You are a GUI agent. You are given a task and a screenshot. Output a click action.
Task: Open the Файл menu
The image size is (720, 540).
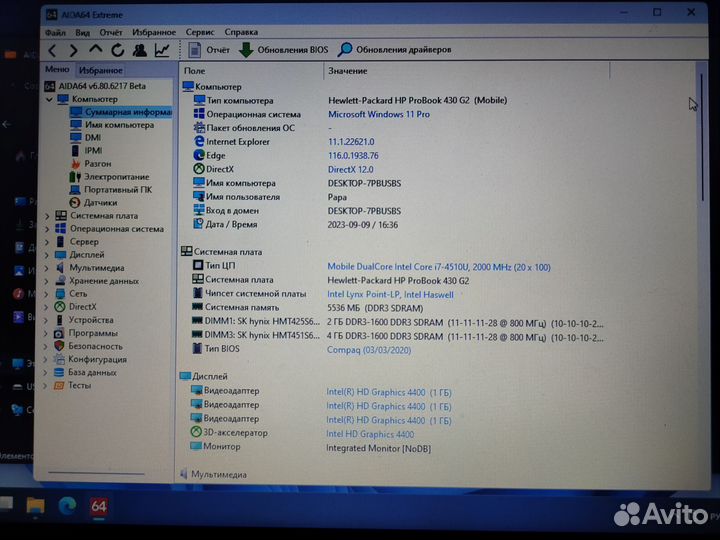(x=55, y=33)
